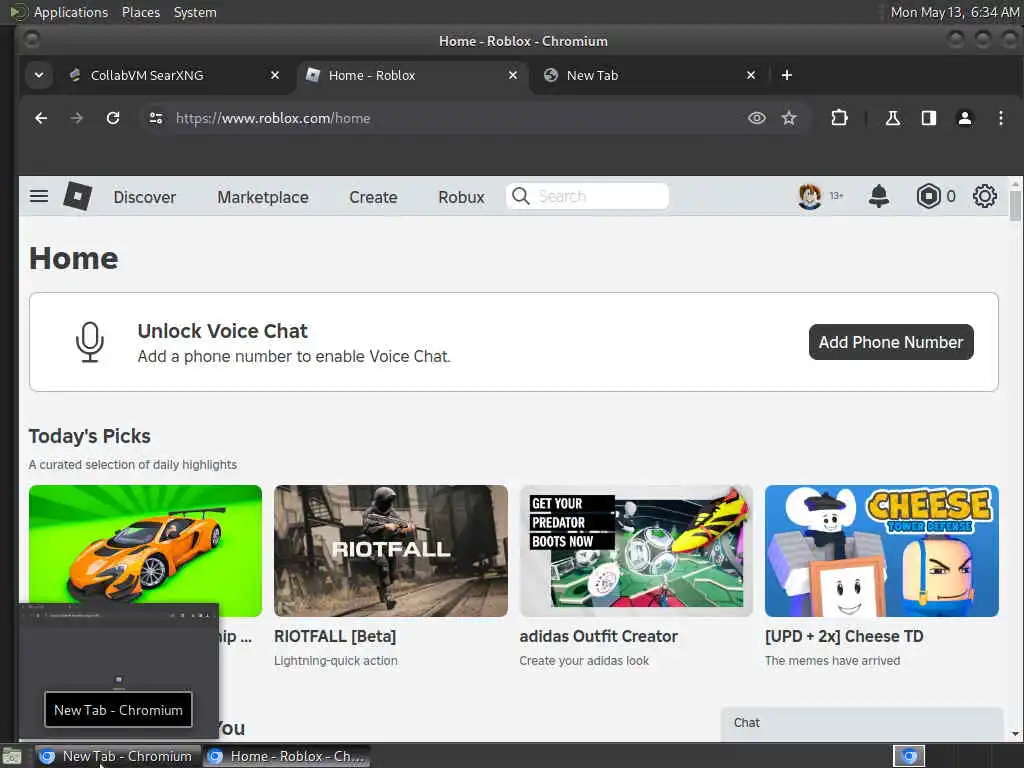Click the clock showing Mon May 13
The image size is (1024, 768).
954,12
